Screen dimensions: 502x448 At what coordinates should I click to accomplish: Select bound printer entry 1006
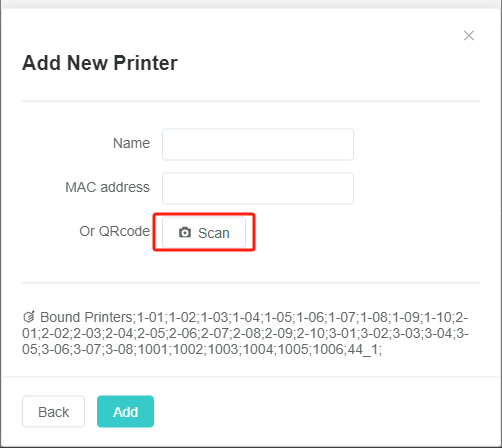[x=327, y=349]
